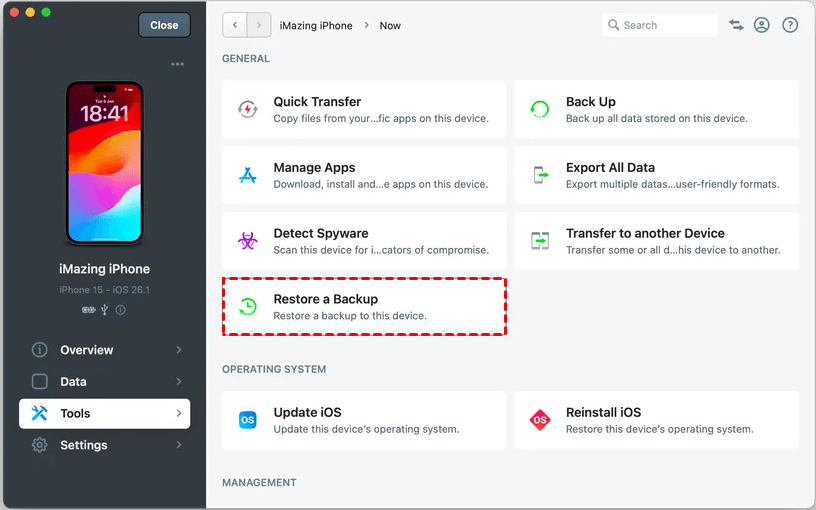
Task: Click the USB connection icon under device
Action: pyautogui.click(x=105, y=310)
